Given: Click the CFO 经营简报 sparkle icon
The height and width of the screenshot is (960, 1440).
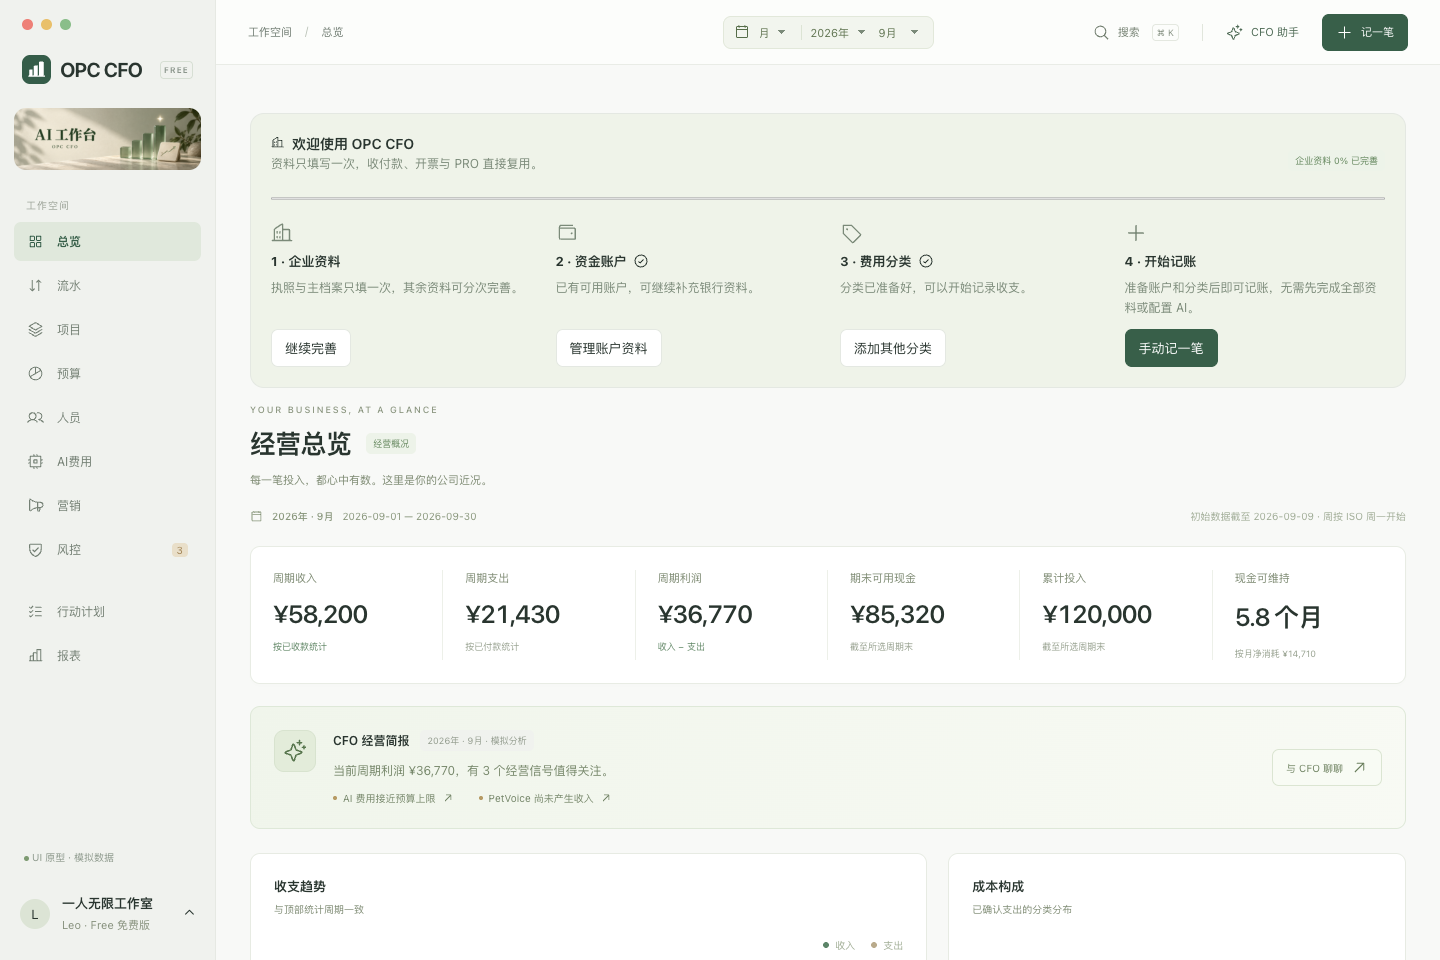Looking at the screenshot, I should [295, 751].
